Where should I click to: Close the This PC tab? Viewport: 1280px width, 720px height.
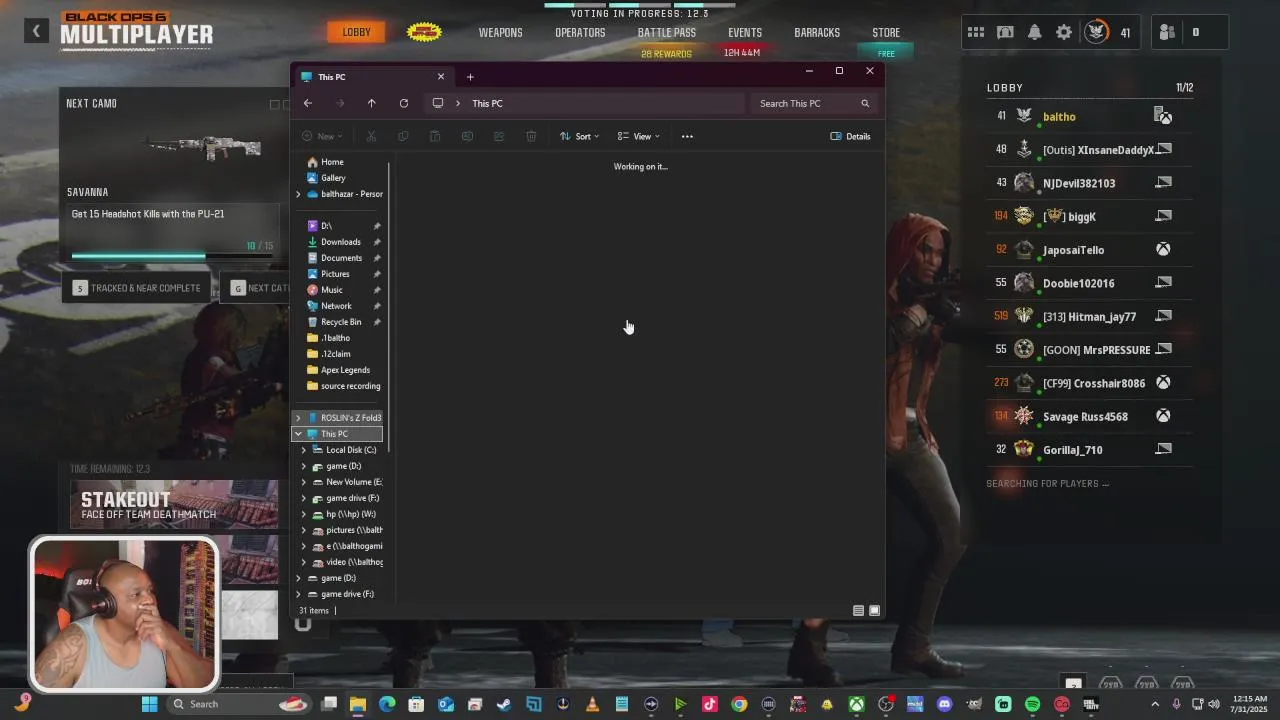(440, 77)
